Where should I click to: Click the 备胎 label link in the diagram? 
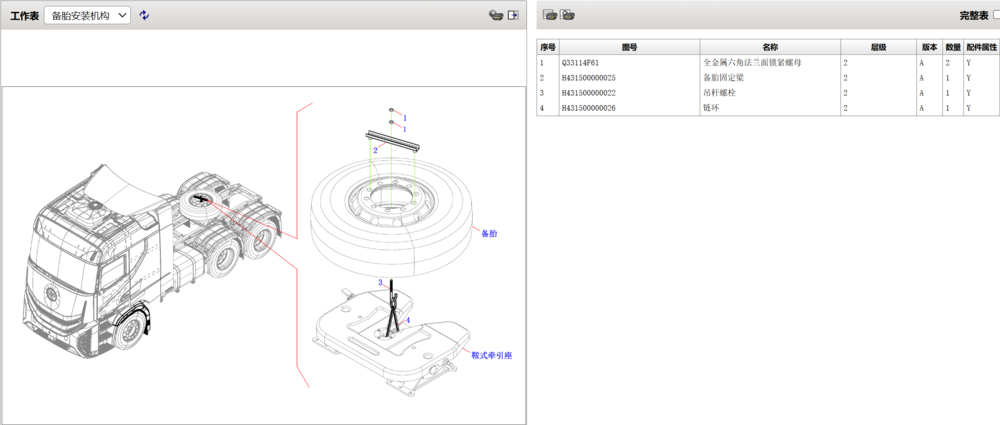pos(489,233)
